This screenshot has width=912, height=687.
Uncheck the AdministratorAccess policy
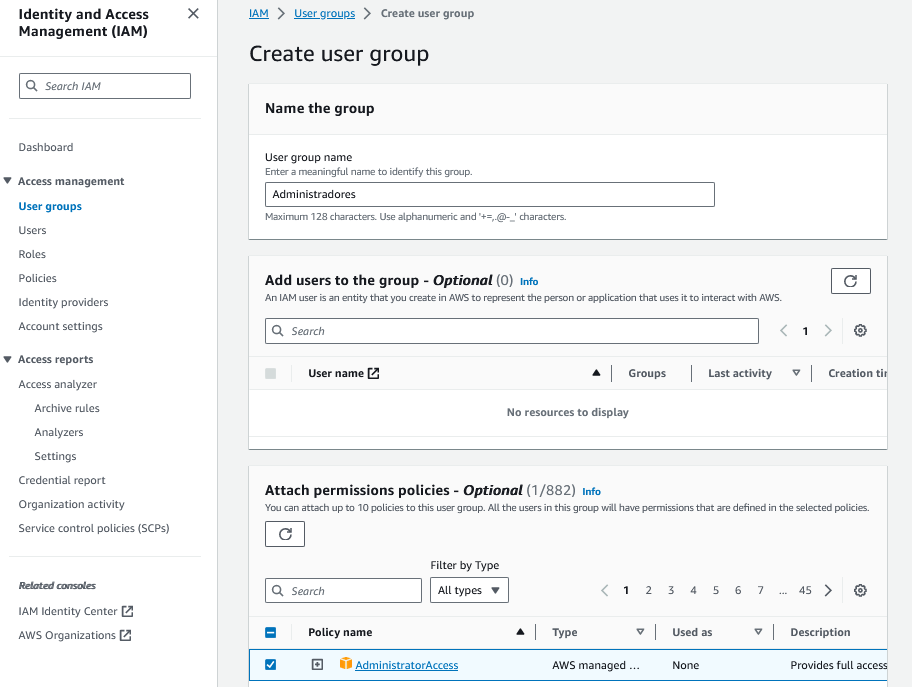pos(271,664)
